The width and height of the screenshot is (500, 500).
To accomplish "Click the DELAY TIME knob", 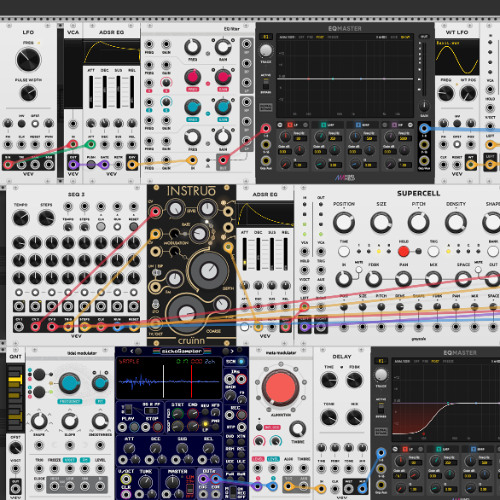I will 329,380.
